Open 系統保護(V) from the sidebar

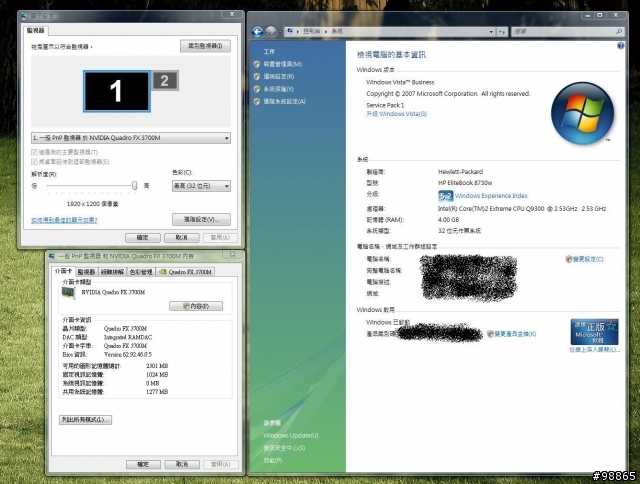pyautogui.click(x=278, y=89)
